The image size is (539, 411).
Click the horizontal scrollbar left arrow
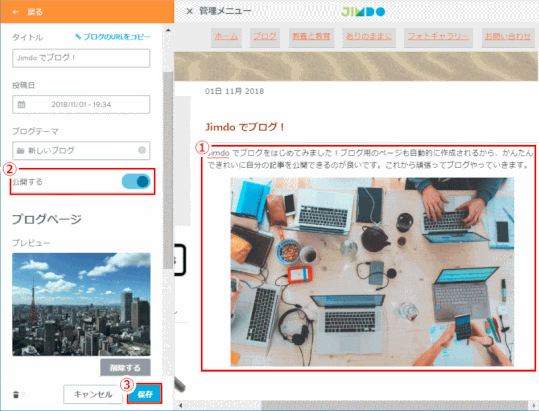click(x=180, y=406)
